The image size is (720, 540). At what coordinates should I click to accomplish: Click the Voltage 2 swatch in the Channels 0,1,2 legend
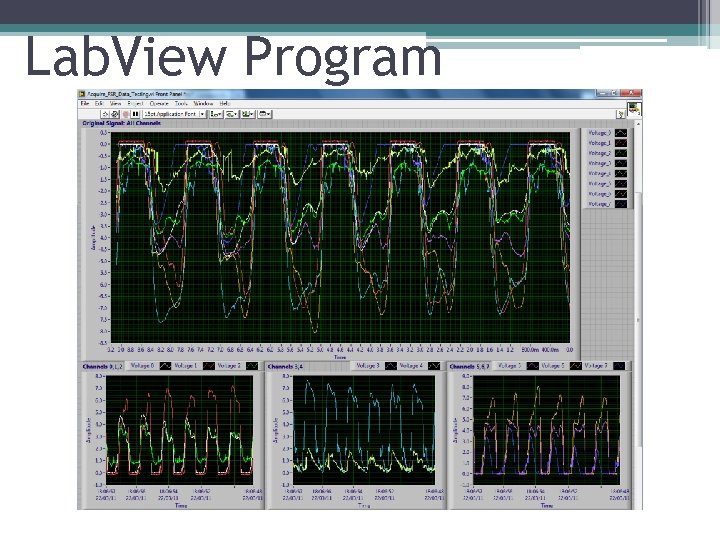point(252,366)
